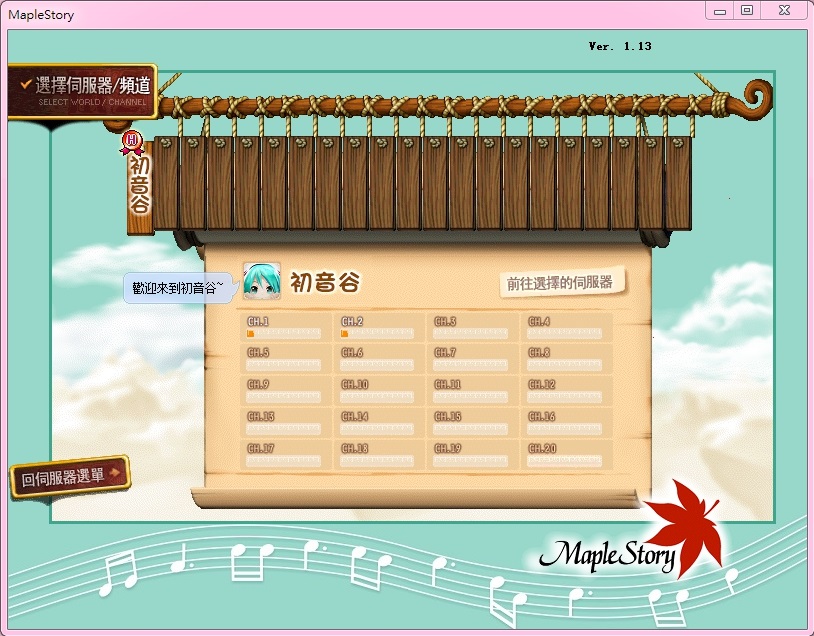Click the hot badge above 初音谷 tab
The height and width of the screenshot is (636, 814).
coord(132,142)
